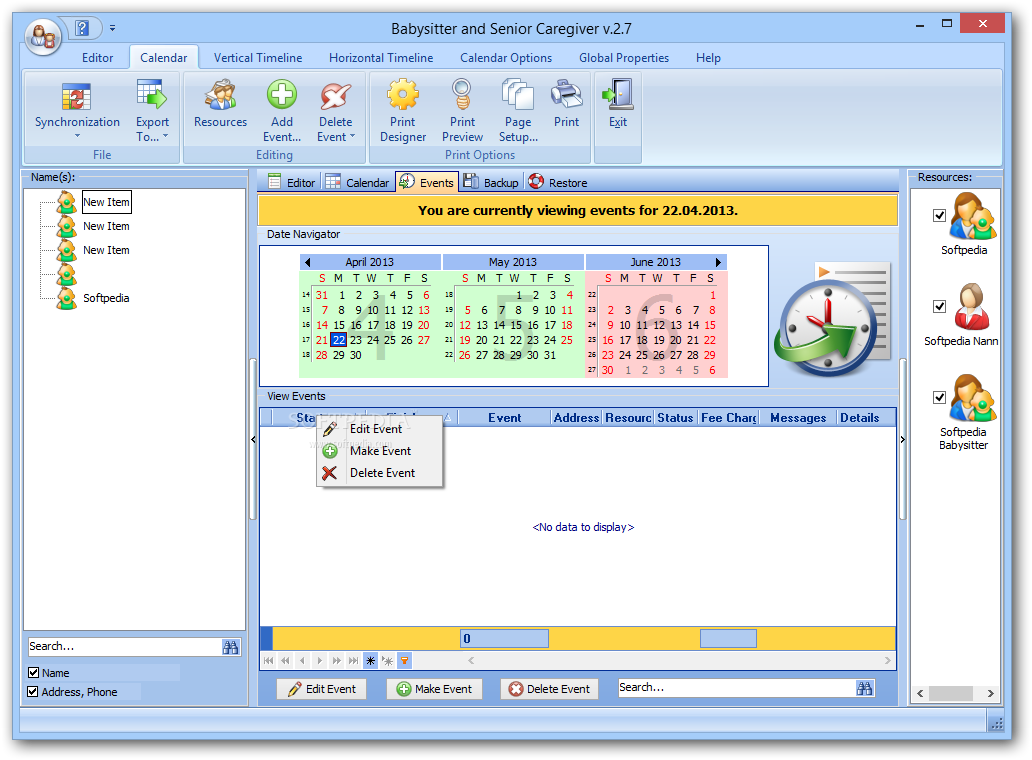Select the Softpedia Babysitter avatar icon
This screenshot has height=760, width=1032.
[x=971, y=398]
